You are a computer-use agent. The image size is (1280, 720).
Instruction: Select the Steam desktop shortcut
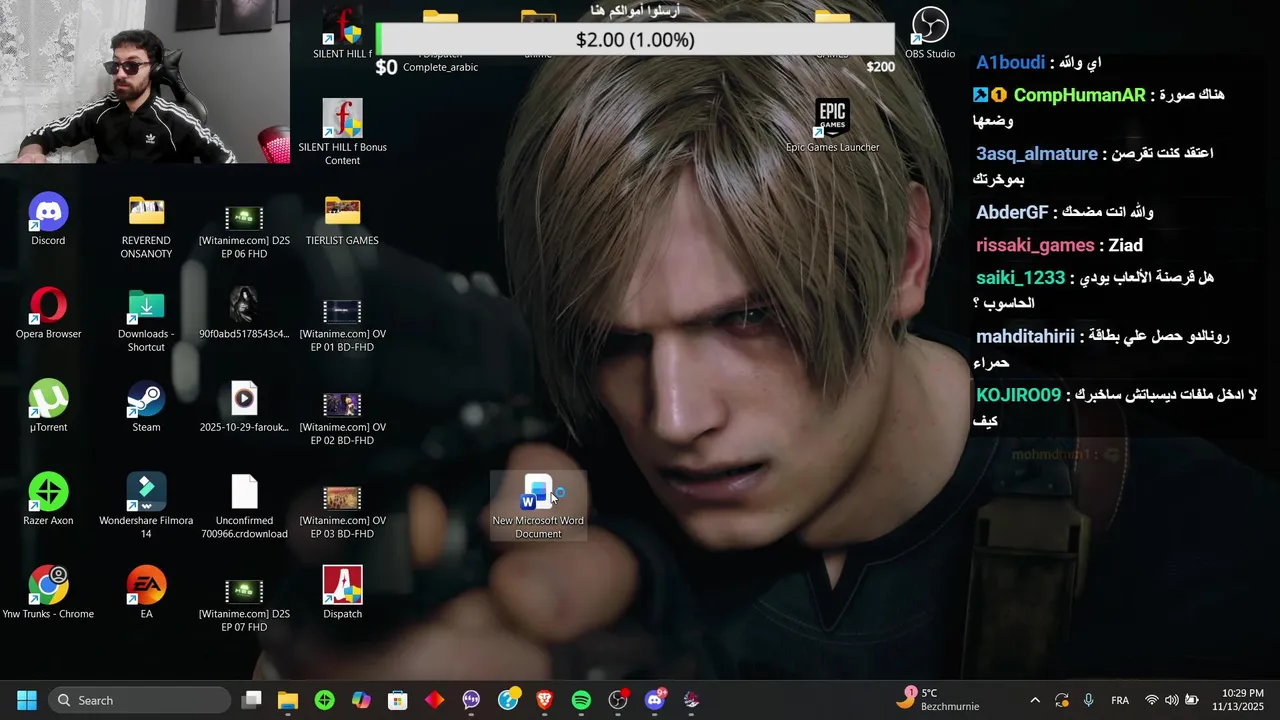tap(146, 405)
